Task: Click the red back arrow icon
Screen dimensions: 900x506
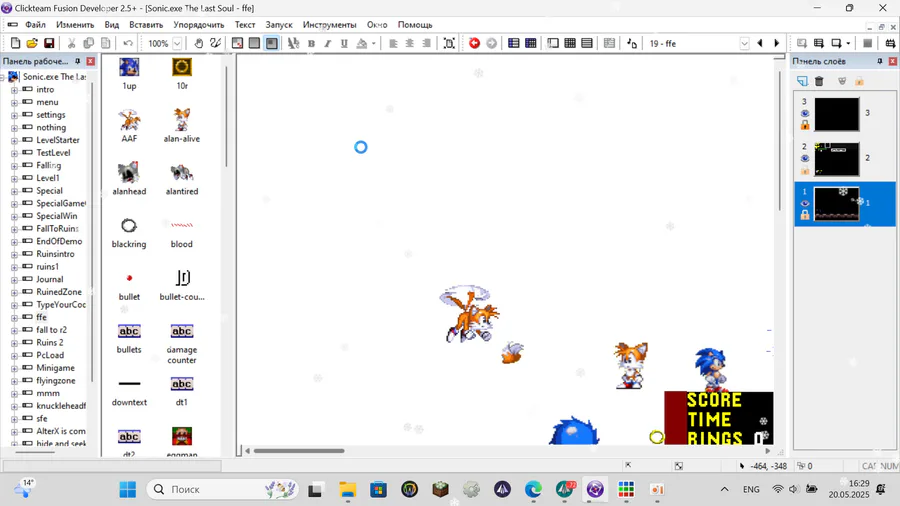Action: click(474, 43)
